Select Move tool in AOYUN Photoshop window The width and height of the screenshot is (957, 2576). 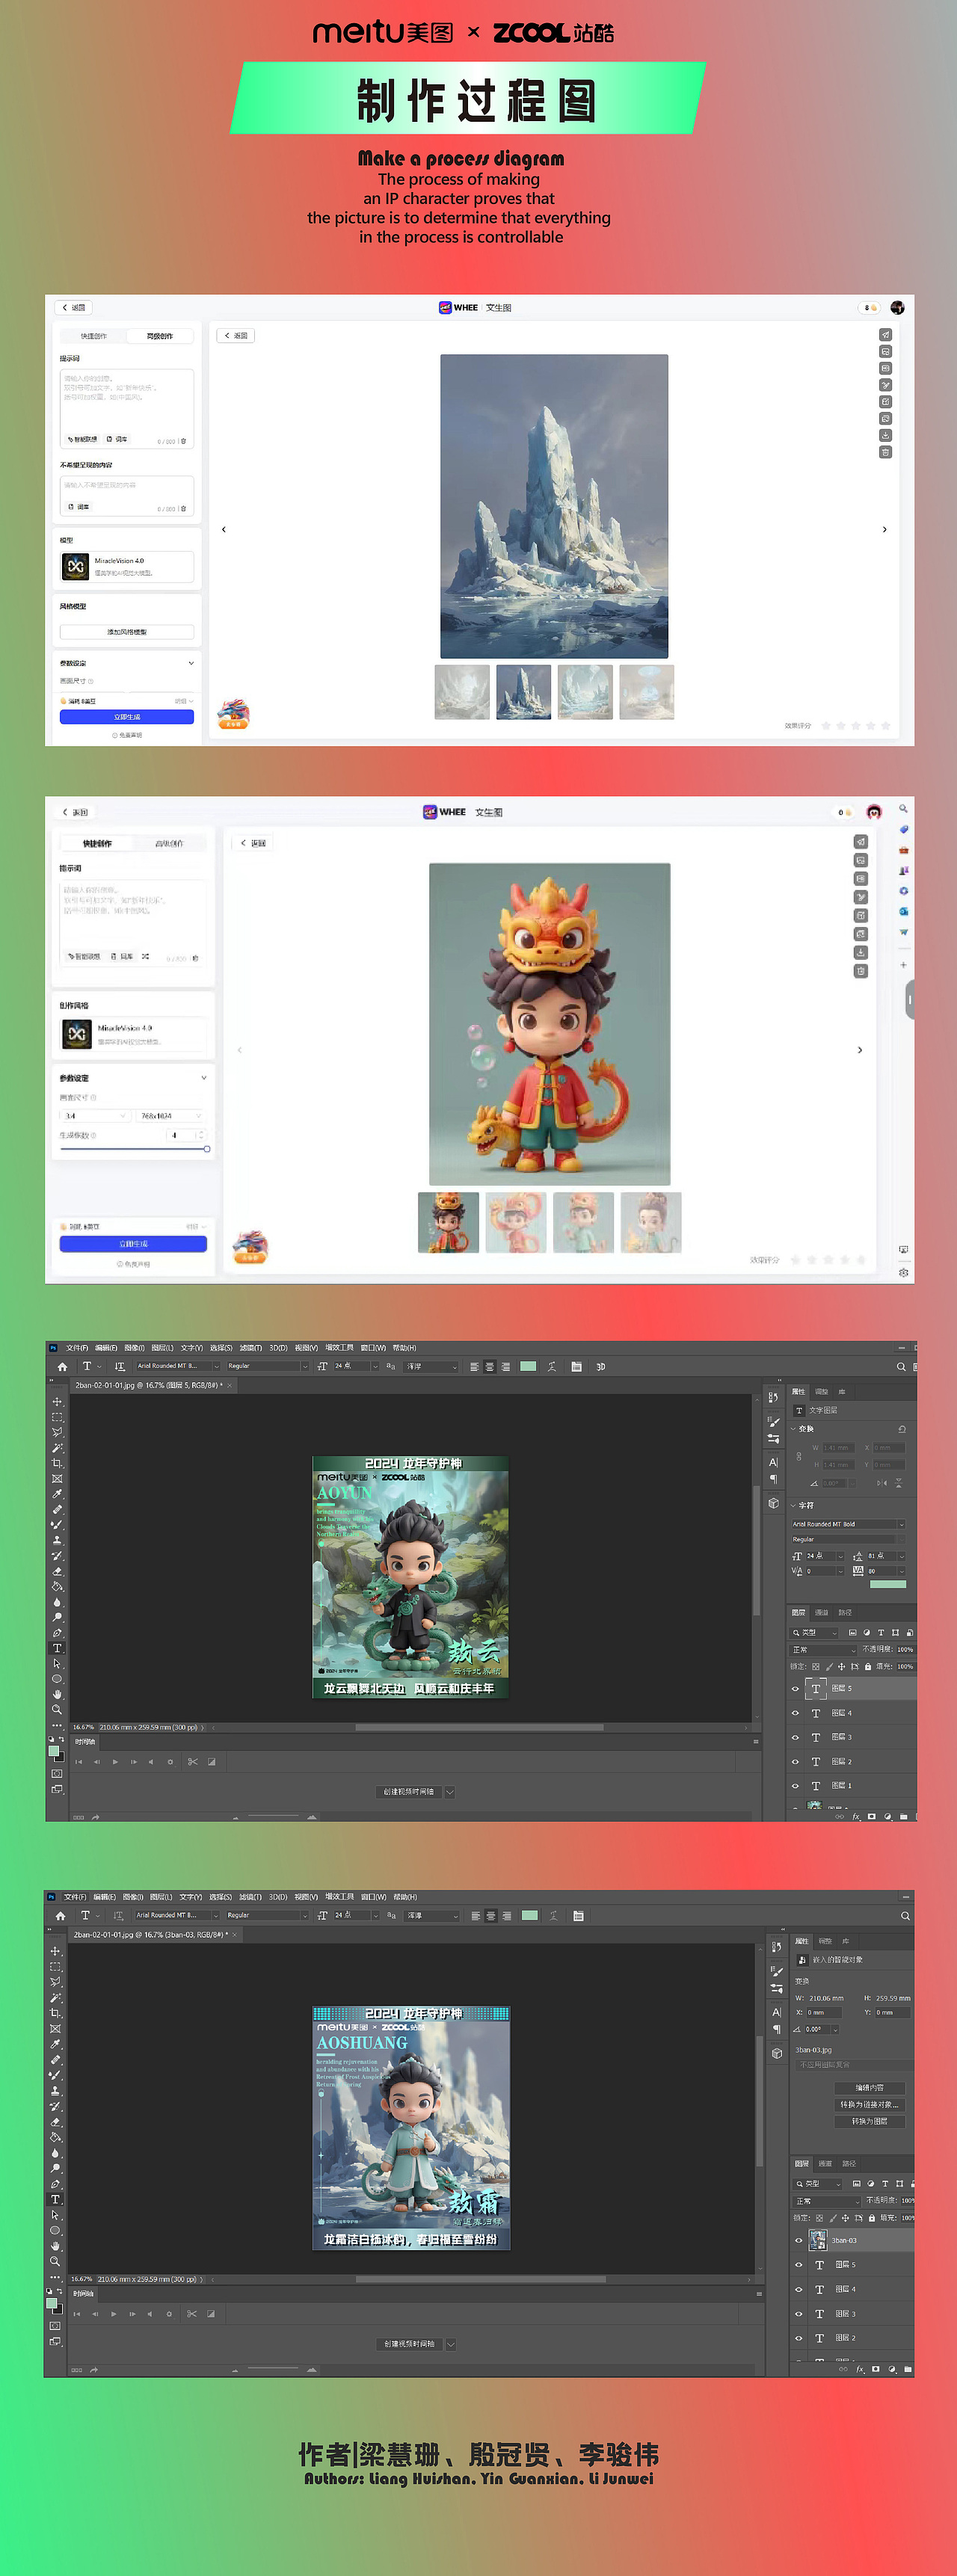(57, 1402)
